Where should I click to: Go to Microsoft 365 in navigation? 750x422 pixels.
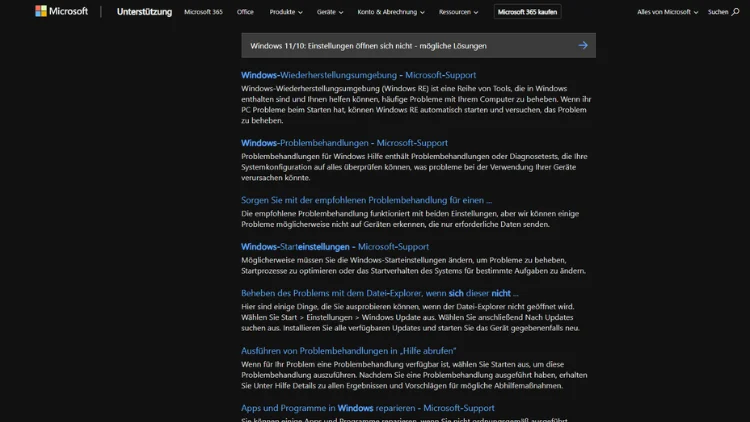[x=203, y=12]
